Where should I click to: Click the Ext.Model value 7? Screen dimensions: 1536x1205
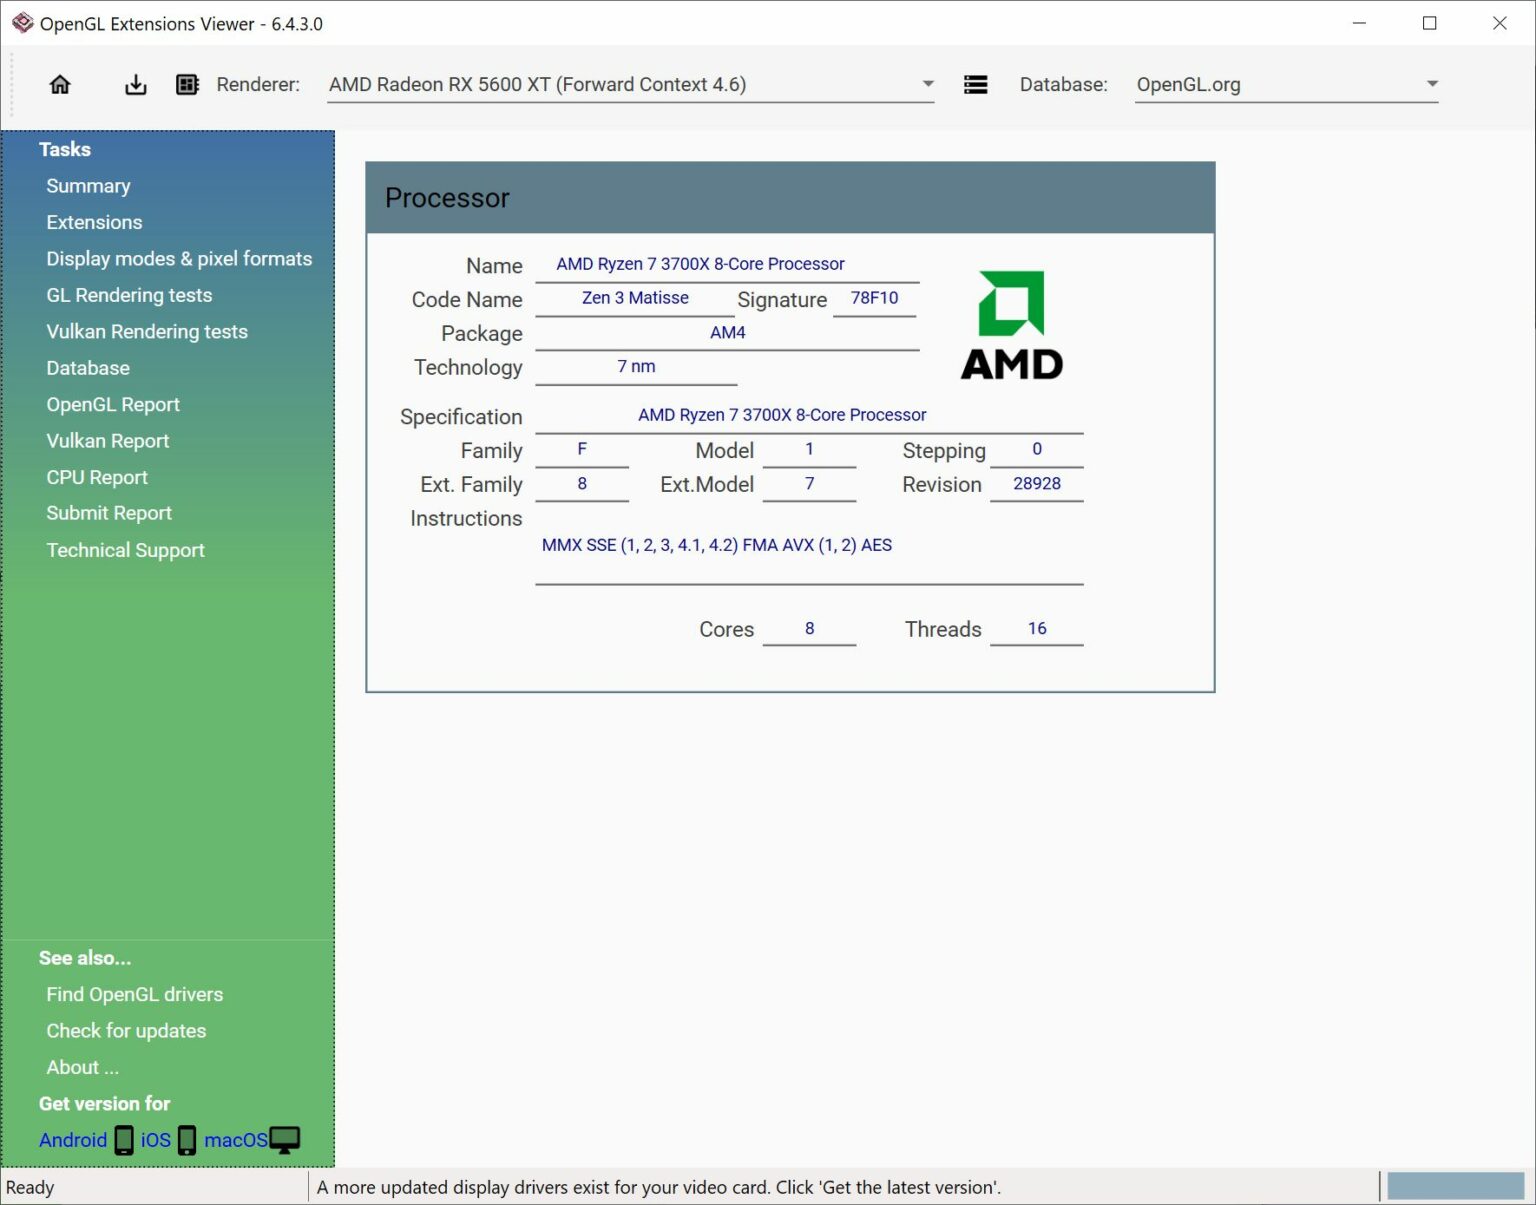pos(809,484)
